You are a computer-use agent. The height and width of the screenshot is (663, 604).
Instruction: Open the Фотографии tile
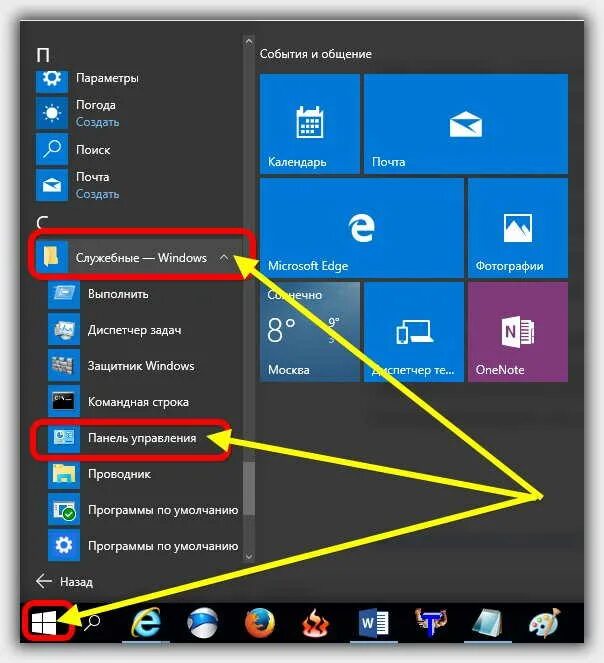(x=518, y=227)
